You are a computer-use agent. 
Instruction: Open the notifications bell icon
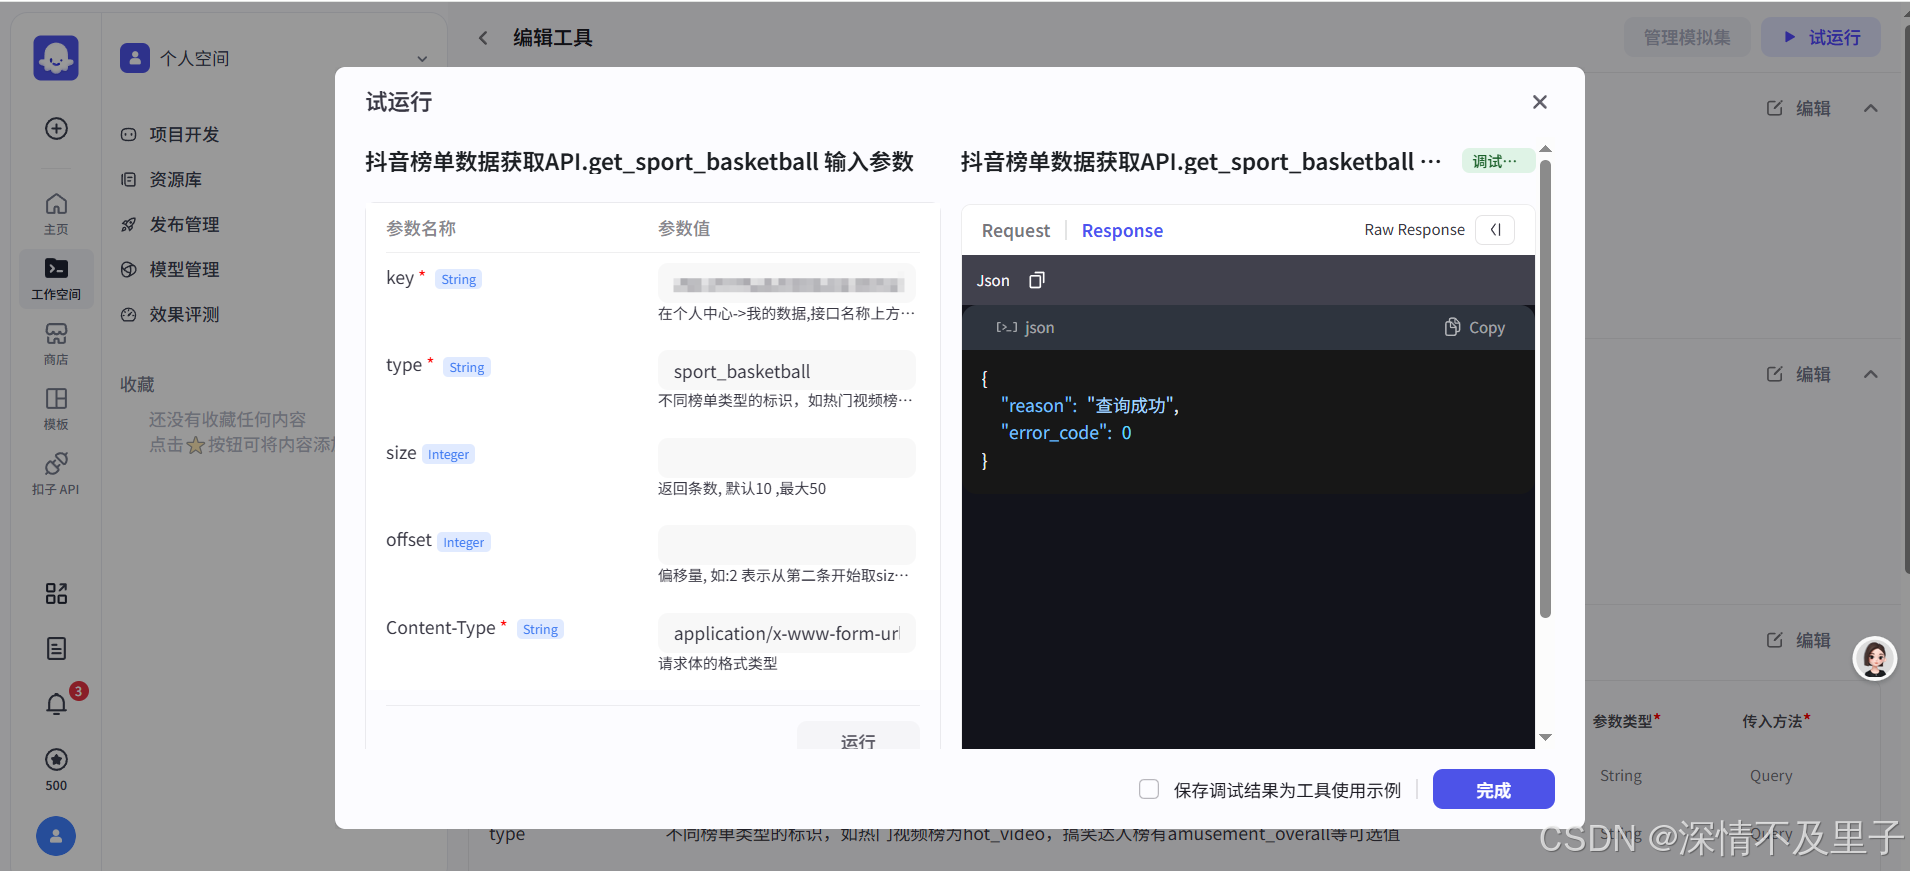pyautogui.click(x=56, y=704)
